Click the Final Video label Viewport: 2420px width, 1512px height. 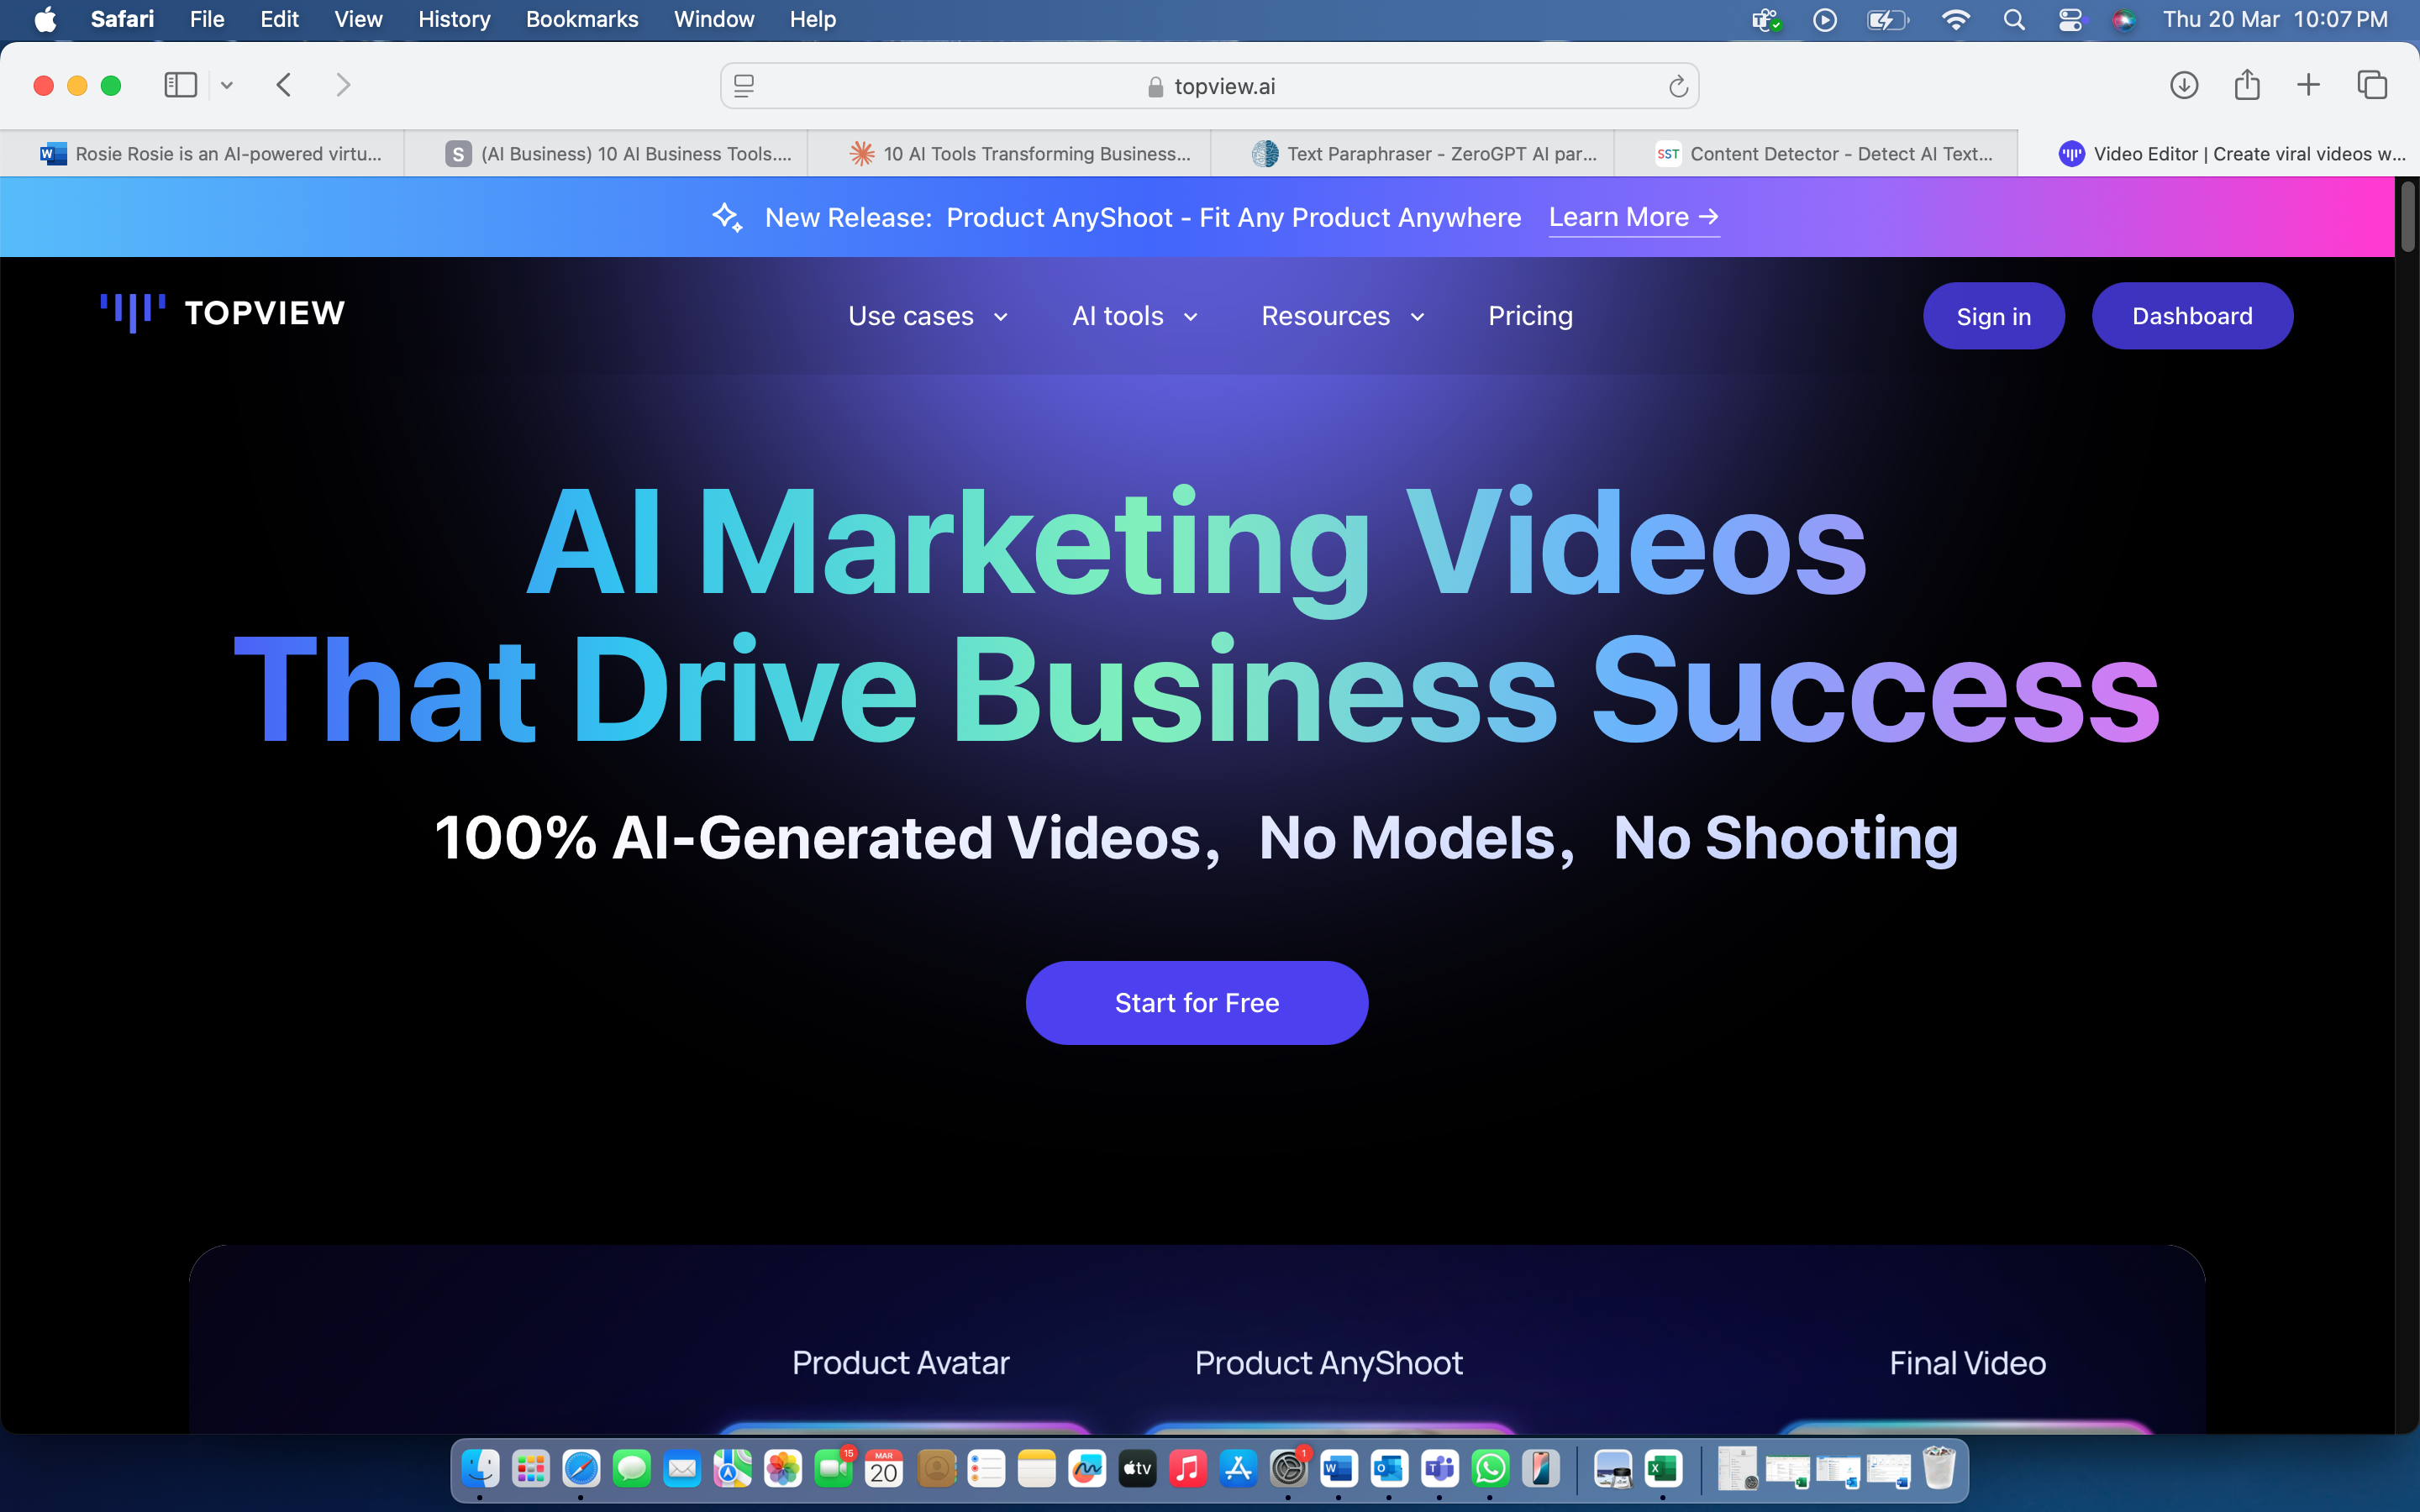pos(1967,1363)
